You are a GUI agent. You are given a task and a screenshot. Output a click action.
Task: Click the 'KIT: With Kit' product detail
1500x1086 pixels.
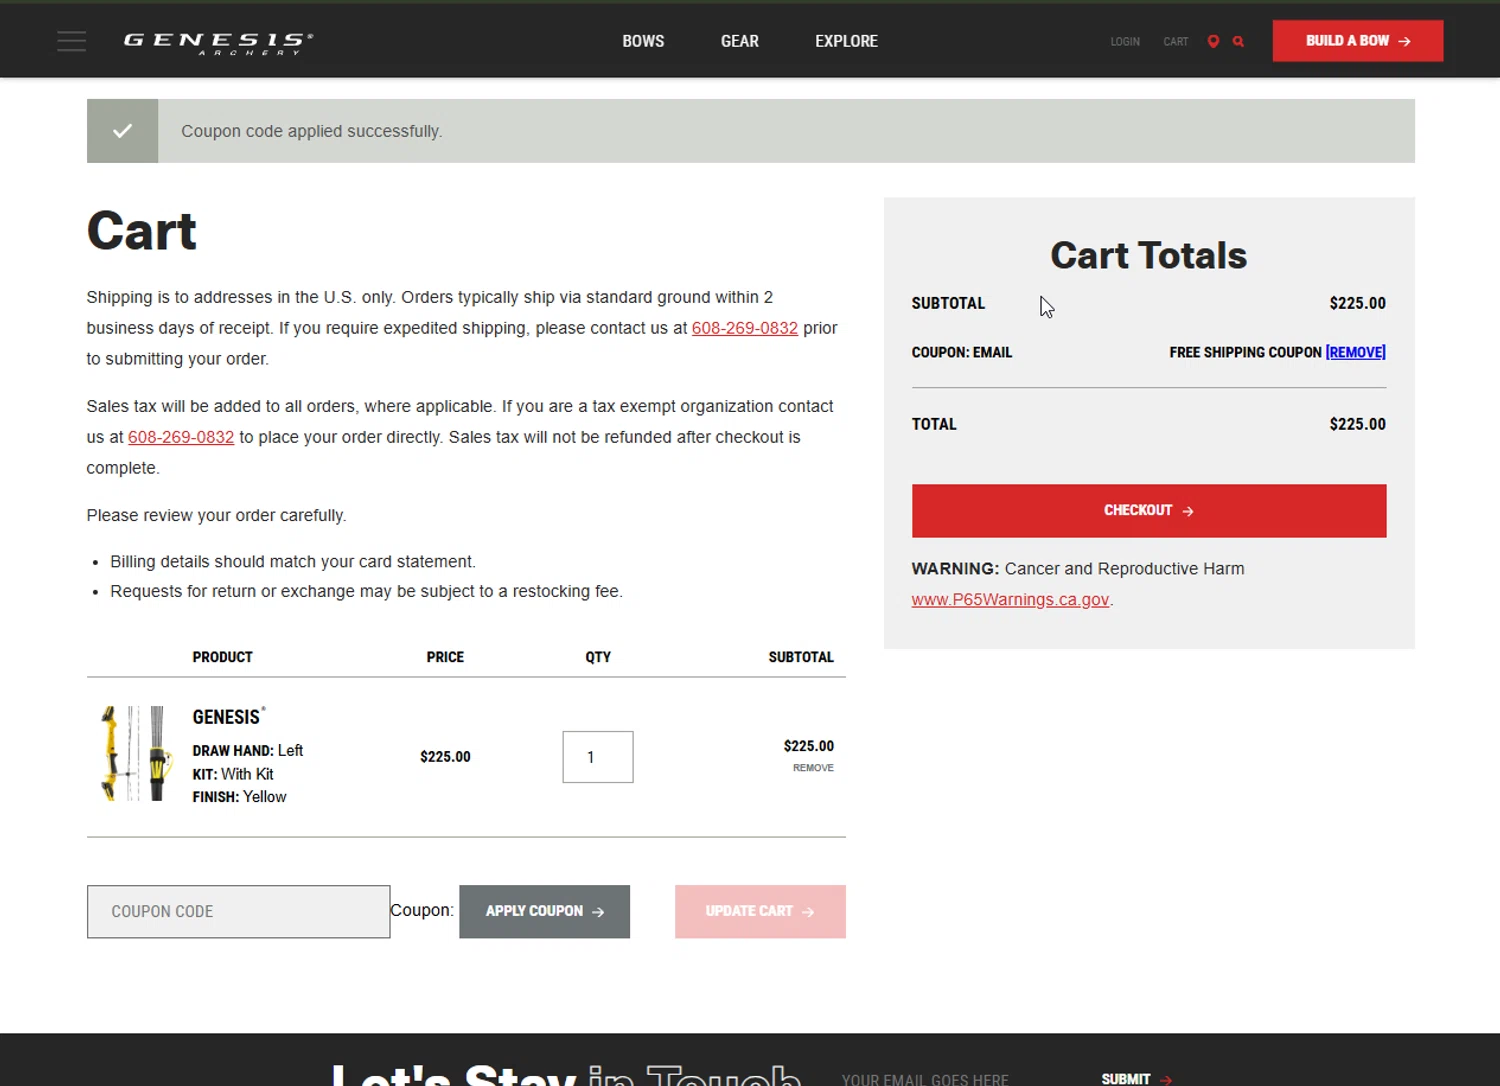pyautogui.click(x=232, y=774)
